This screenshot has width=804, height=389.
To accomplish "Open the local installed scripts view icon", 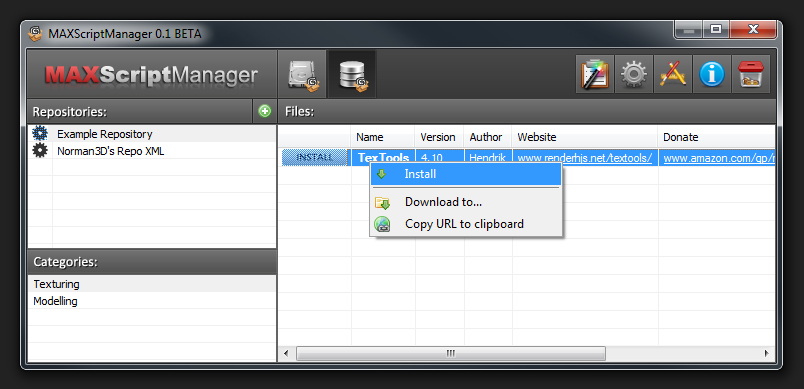I will click(302, 74).
